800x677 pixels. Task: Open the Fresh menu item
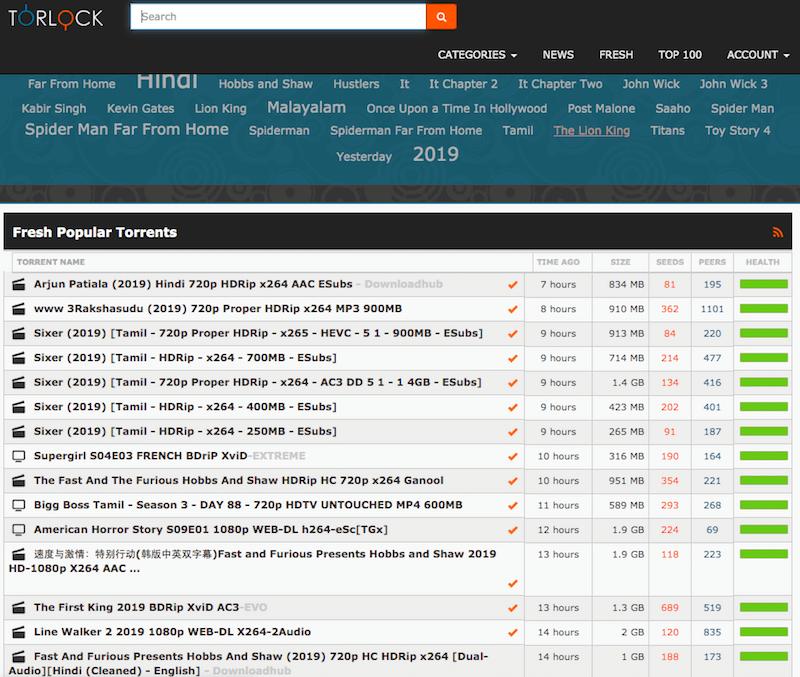616,55
